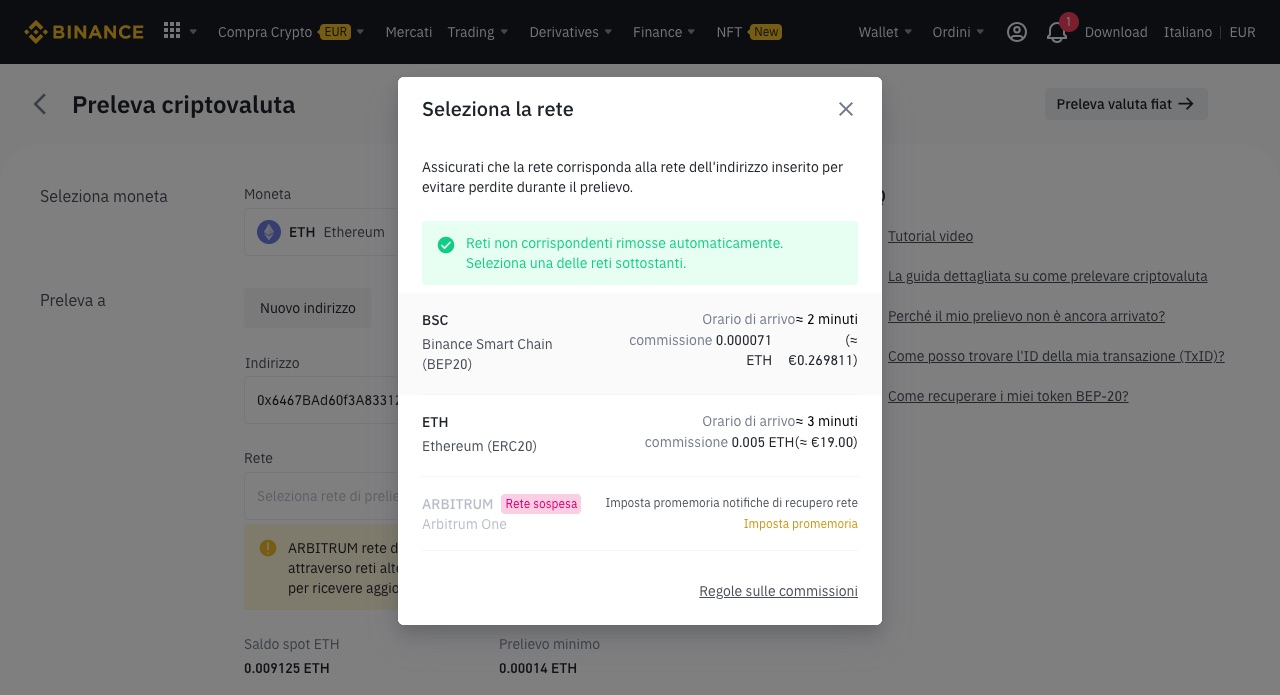Select the ETH Ethereum ERC20 network
The width and height of the screenshot is (1280, 695).
[x=640, y=434]
